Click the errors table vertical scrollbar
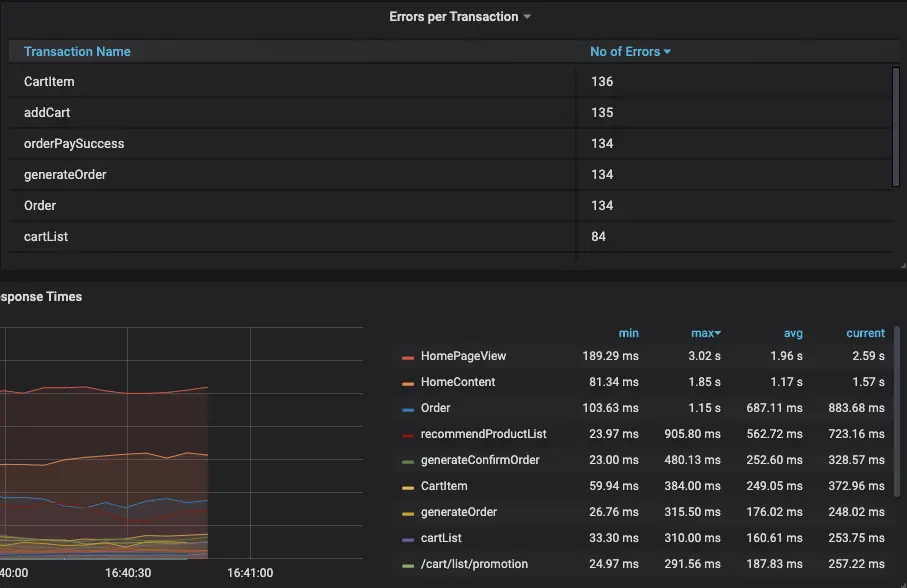The height and width of the screenshot is (588, 907). (x=896, y=127)
